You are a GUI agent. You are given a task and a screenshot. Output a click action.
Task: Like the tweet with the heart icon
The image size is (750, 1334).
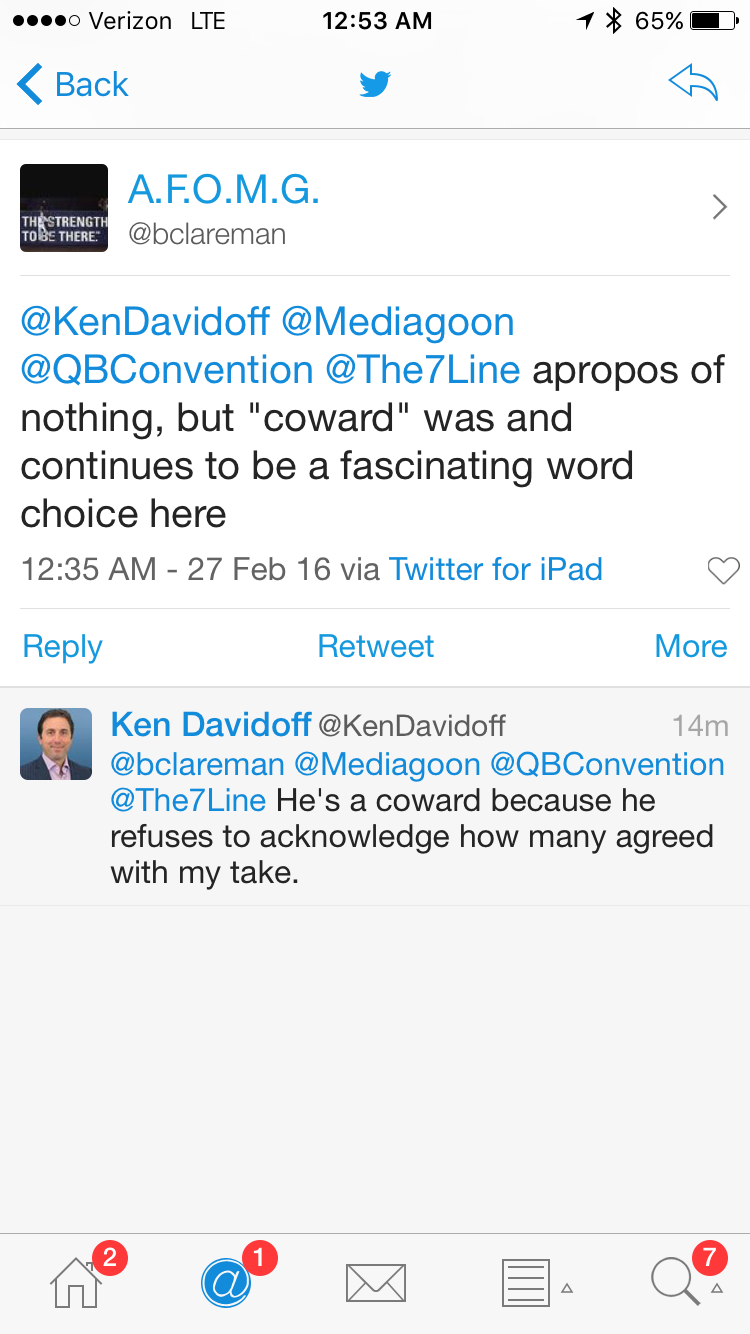(x=722, y=570)
